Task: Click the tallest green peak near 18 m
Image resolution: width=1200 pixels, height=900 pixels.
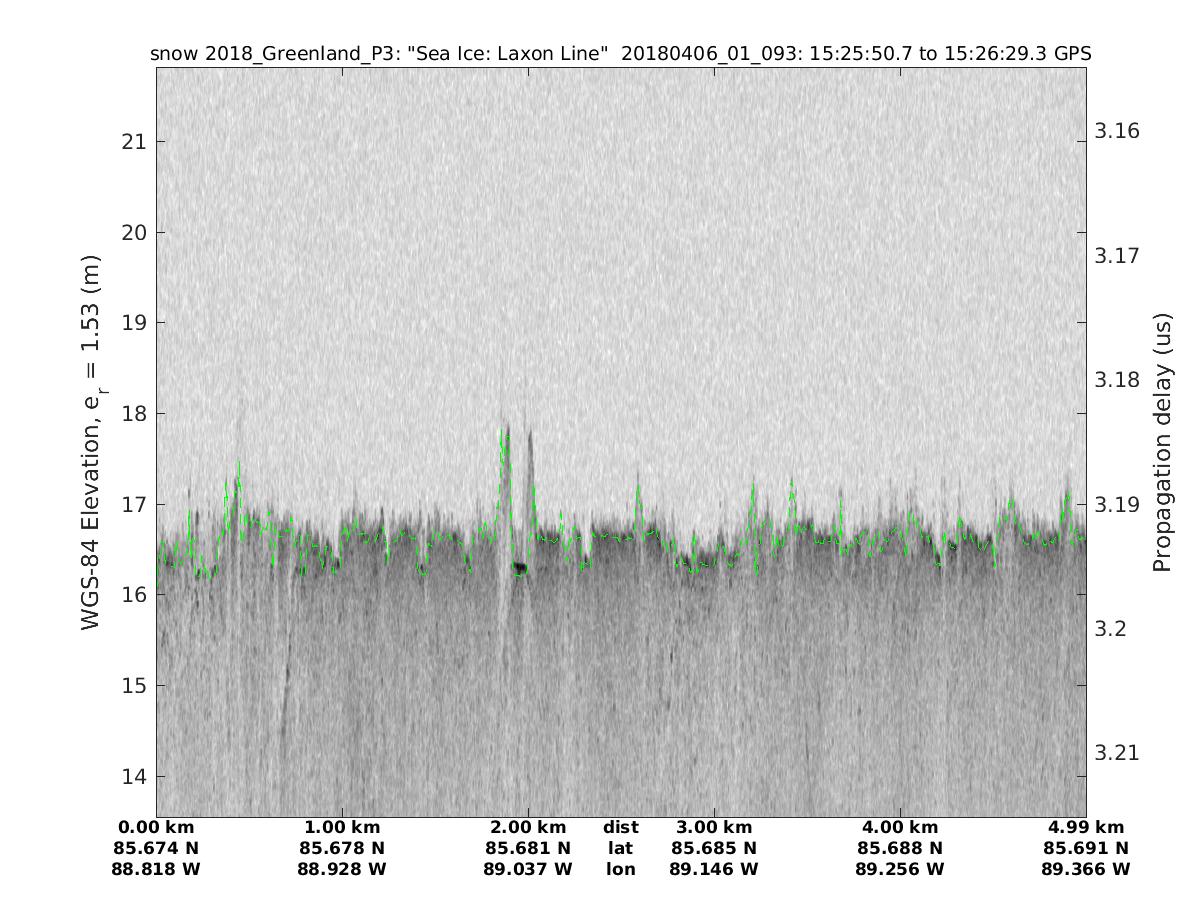Action: click(505, 433)
